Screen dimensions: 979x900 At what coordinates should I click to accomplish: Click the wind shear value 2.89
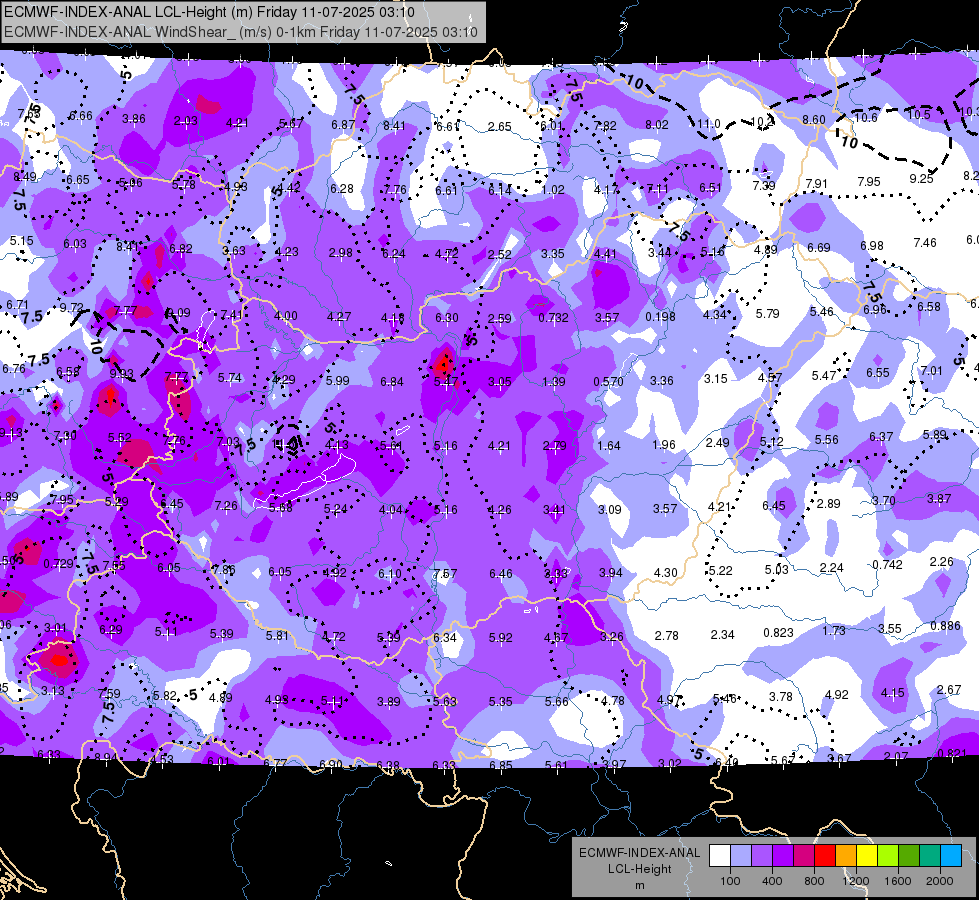point(829,503)
